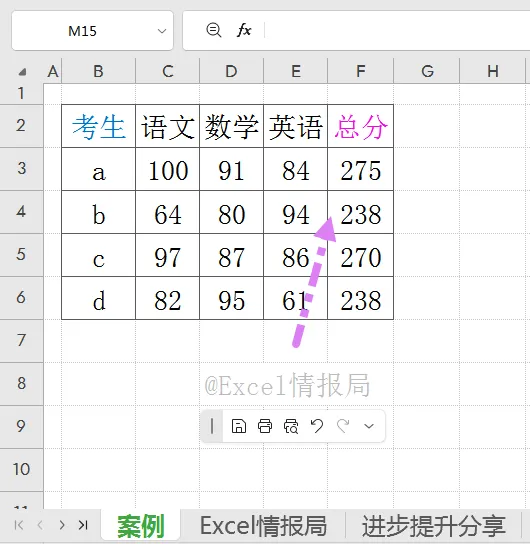530x544 pixels.
Task: Click the magnifier zoom icon in formula bar
Action: coord(213,30)
